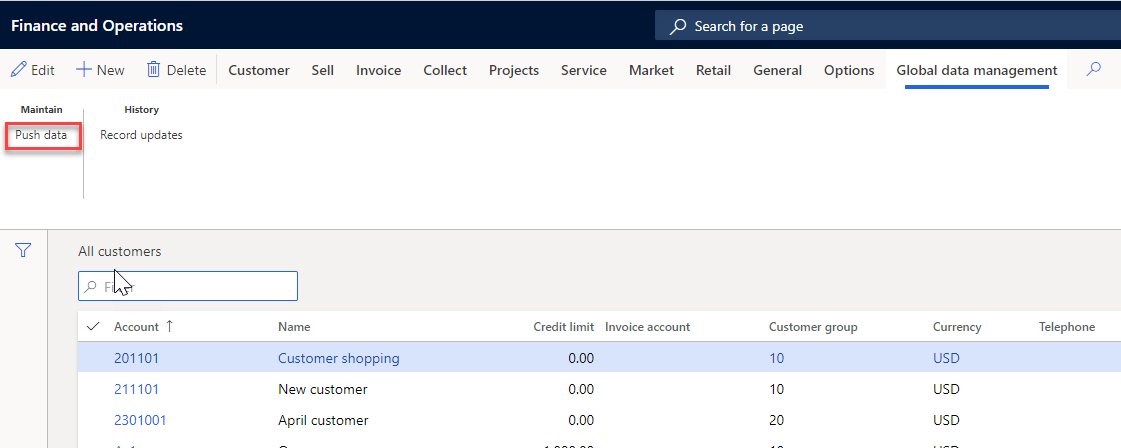This screenshot has width=1121, height=448.
Task: Open customer group 10 link for 201101
Action: (x=776, y=358)
